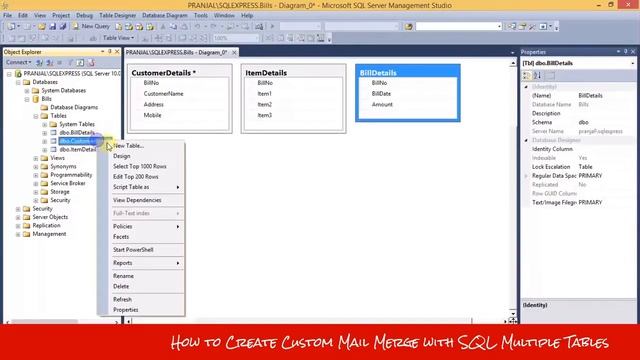Close the Diagram_0 document tab

click(234, 52)
